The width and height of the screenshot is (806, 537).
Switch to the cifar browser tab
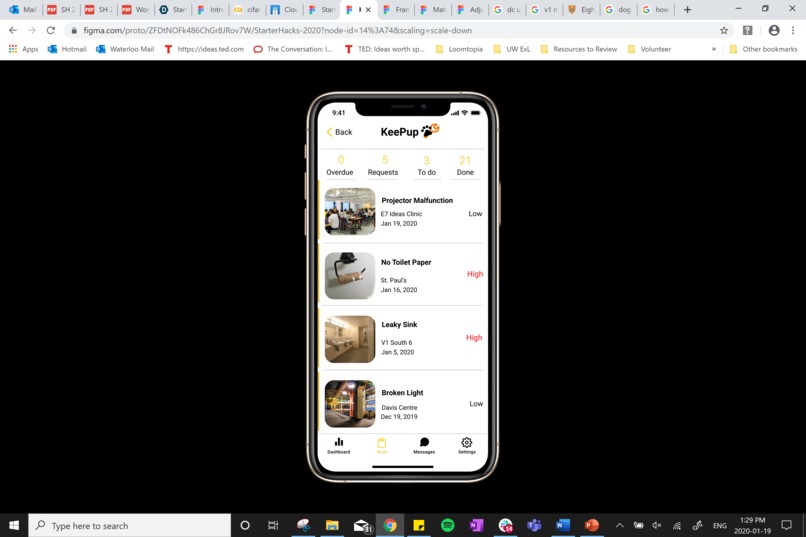247,9
